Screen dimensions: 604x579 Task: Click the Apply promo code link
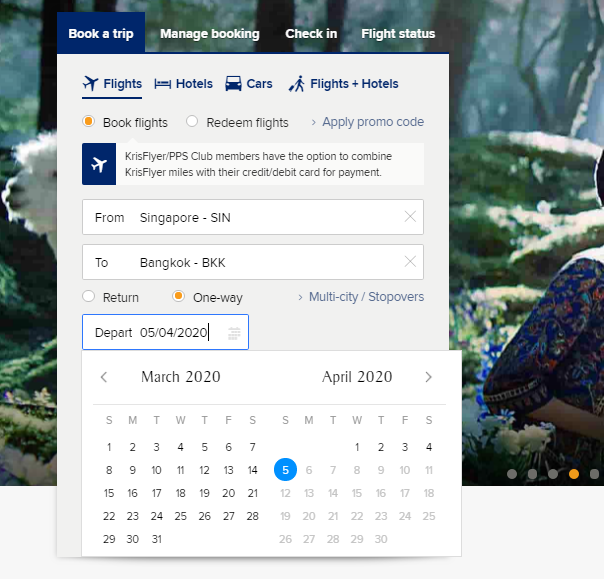tap(373, 122)
